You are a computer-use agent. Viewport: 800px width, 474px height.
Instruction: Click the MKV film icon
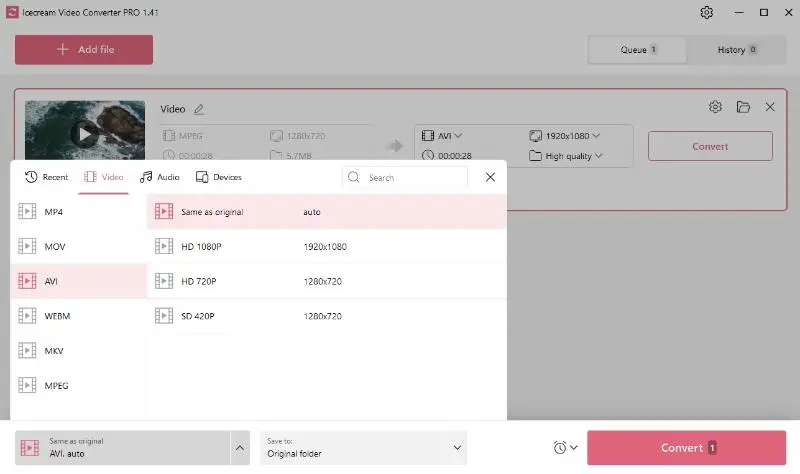(27, 351)
